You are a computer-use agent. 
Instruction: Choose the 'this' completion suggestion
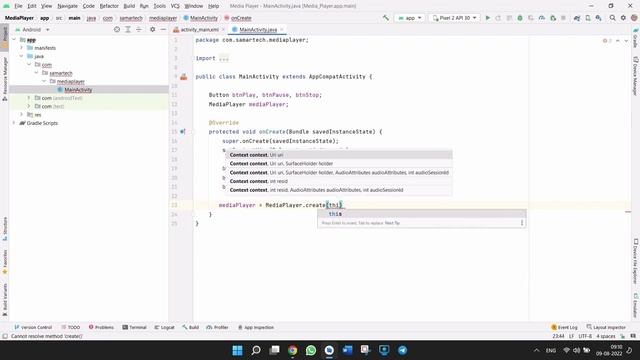click(x=422, y=214)
